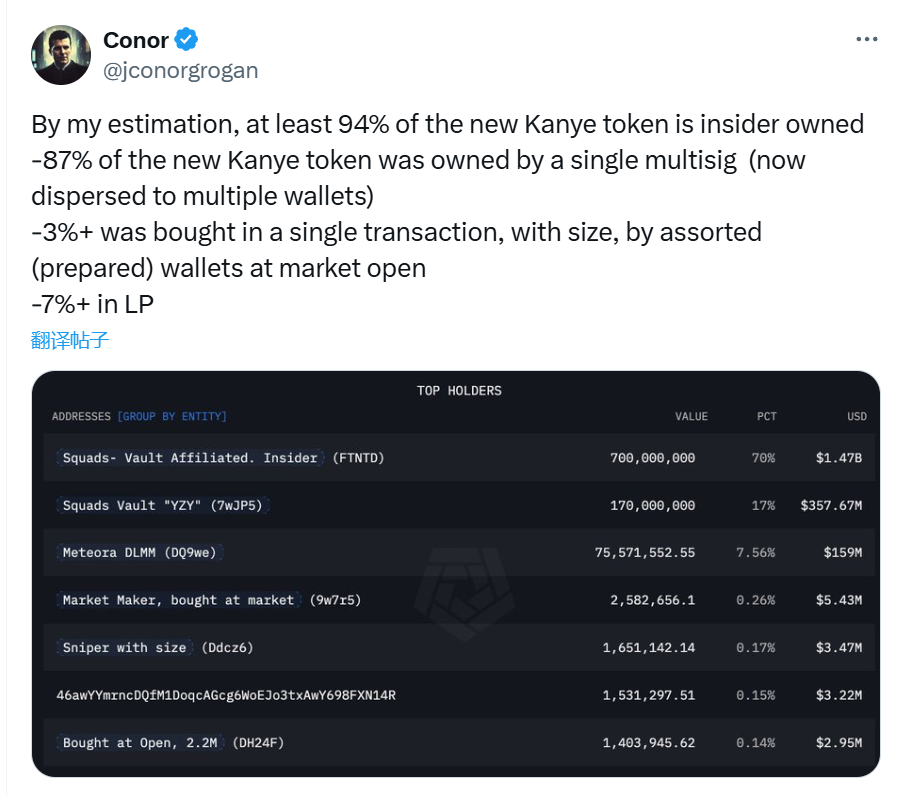Open the three-dot more options menu
The width and height of the screenshot is (903, 795).
(x=866, y=39)
